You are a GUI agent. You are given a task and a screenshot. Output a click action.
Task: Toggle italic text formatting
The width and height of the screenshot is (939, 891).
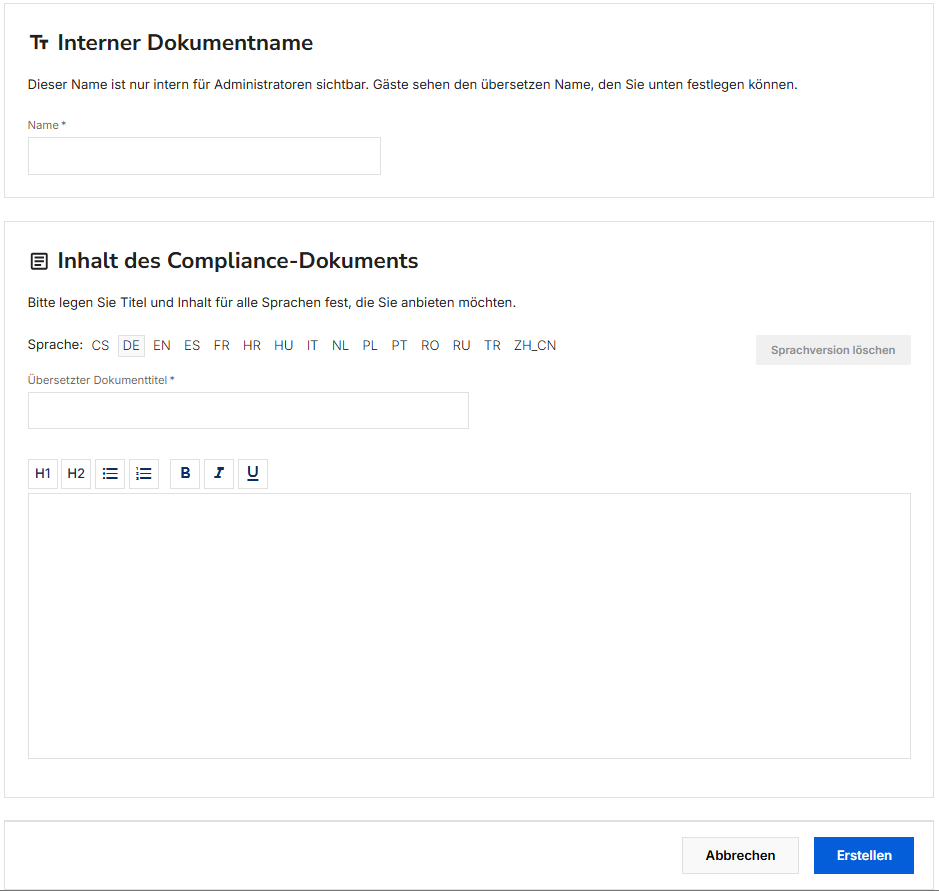tap(219, 474)
